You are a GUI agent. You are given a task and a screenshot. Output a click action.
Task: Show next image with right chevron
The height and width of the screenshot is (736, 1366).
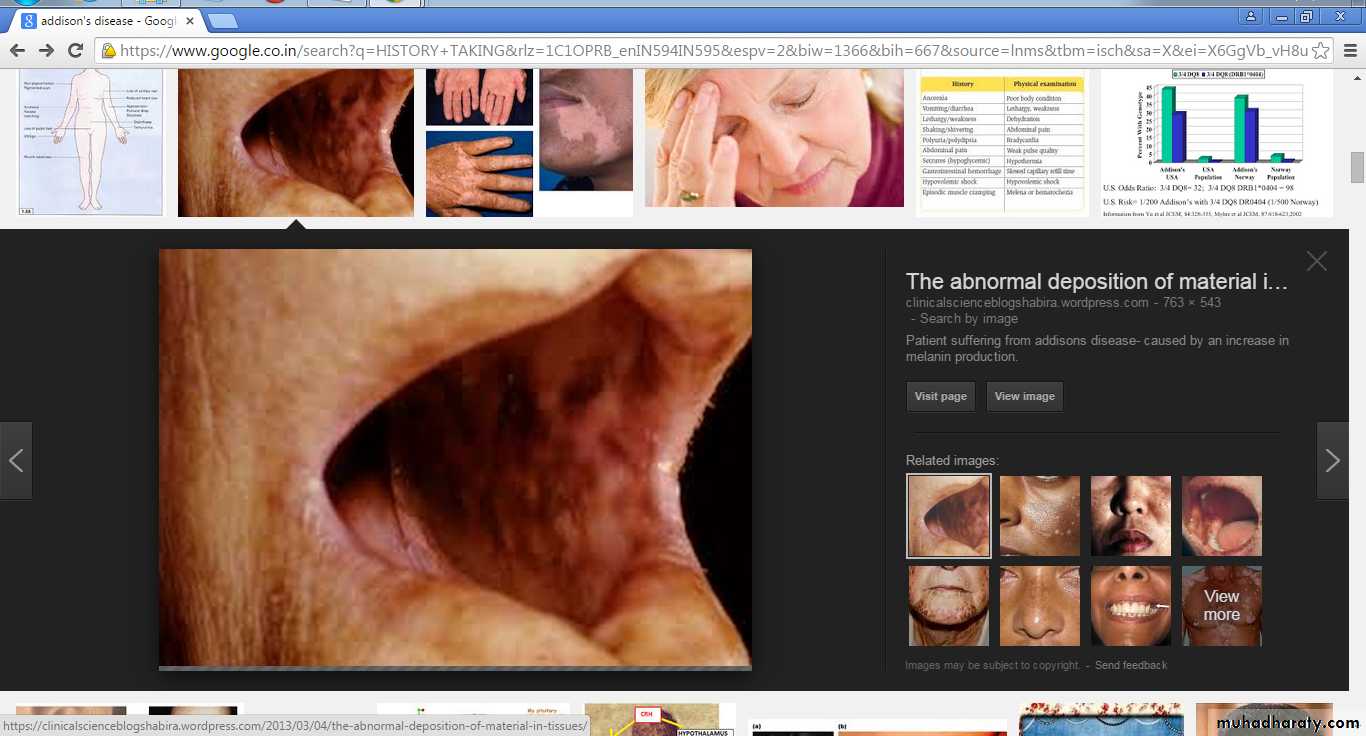click(1332, 460)
